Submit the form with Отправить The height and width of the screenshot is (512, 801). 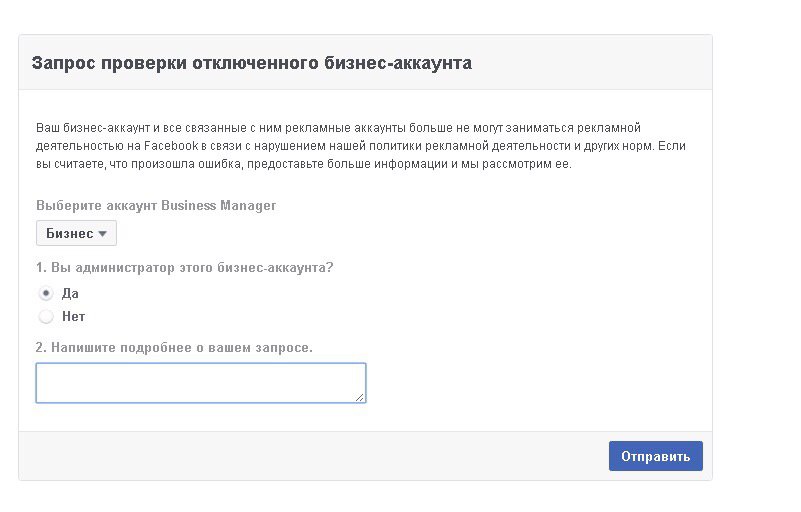click(x=655, y=456)
